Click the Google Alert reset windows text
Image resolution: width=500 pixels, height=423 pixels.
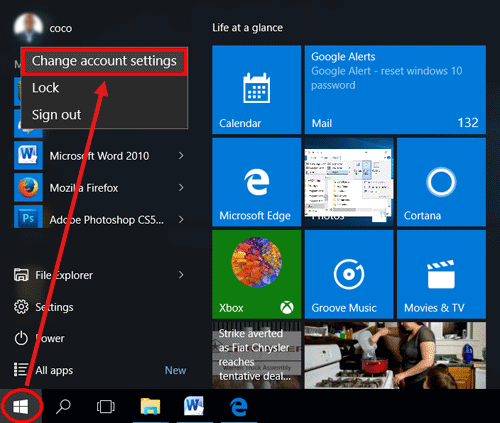tap(387, 78)
